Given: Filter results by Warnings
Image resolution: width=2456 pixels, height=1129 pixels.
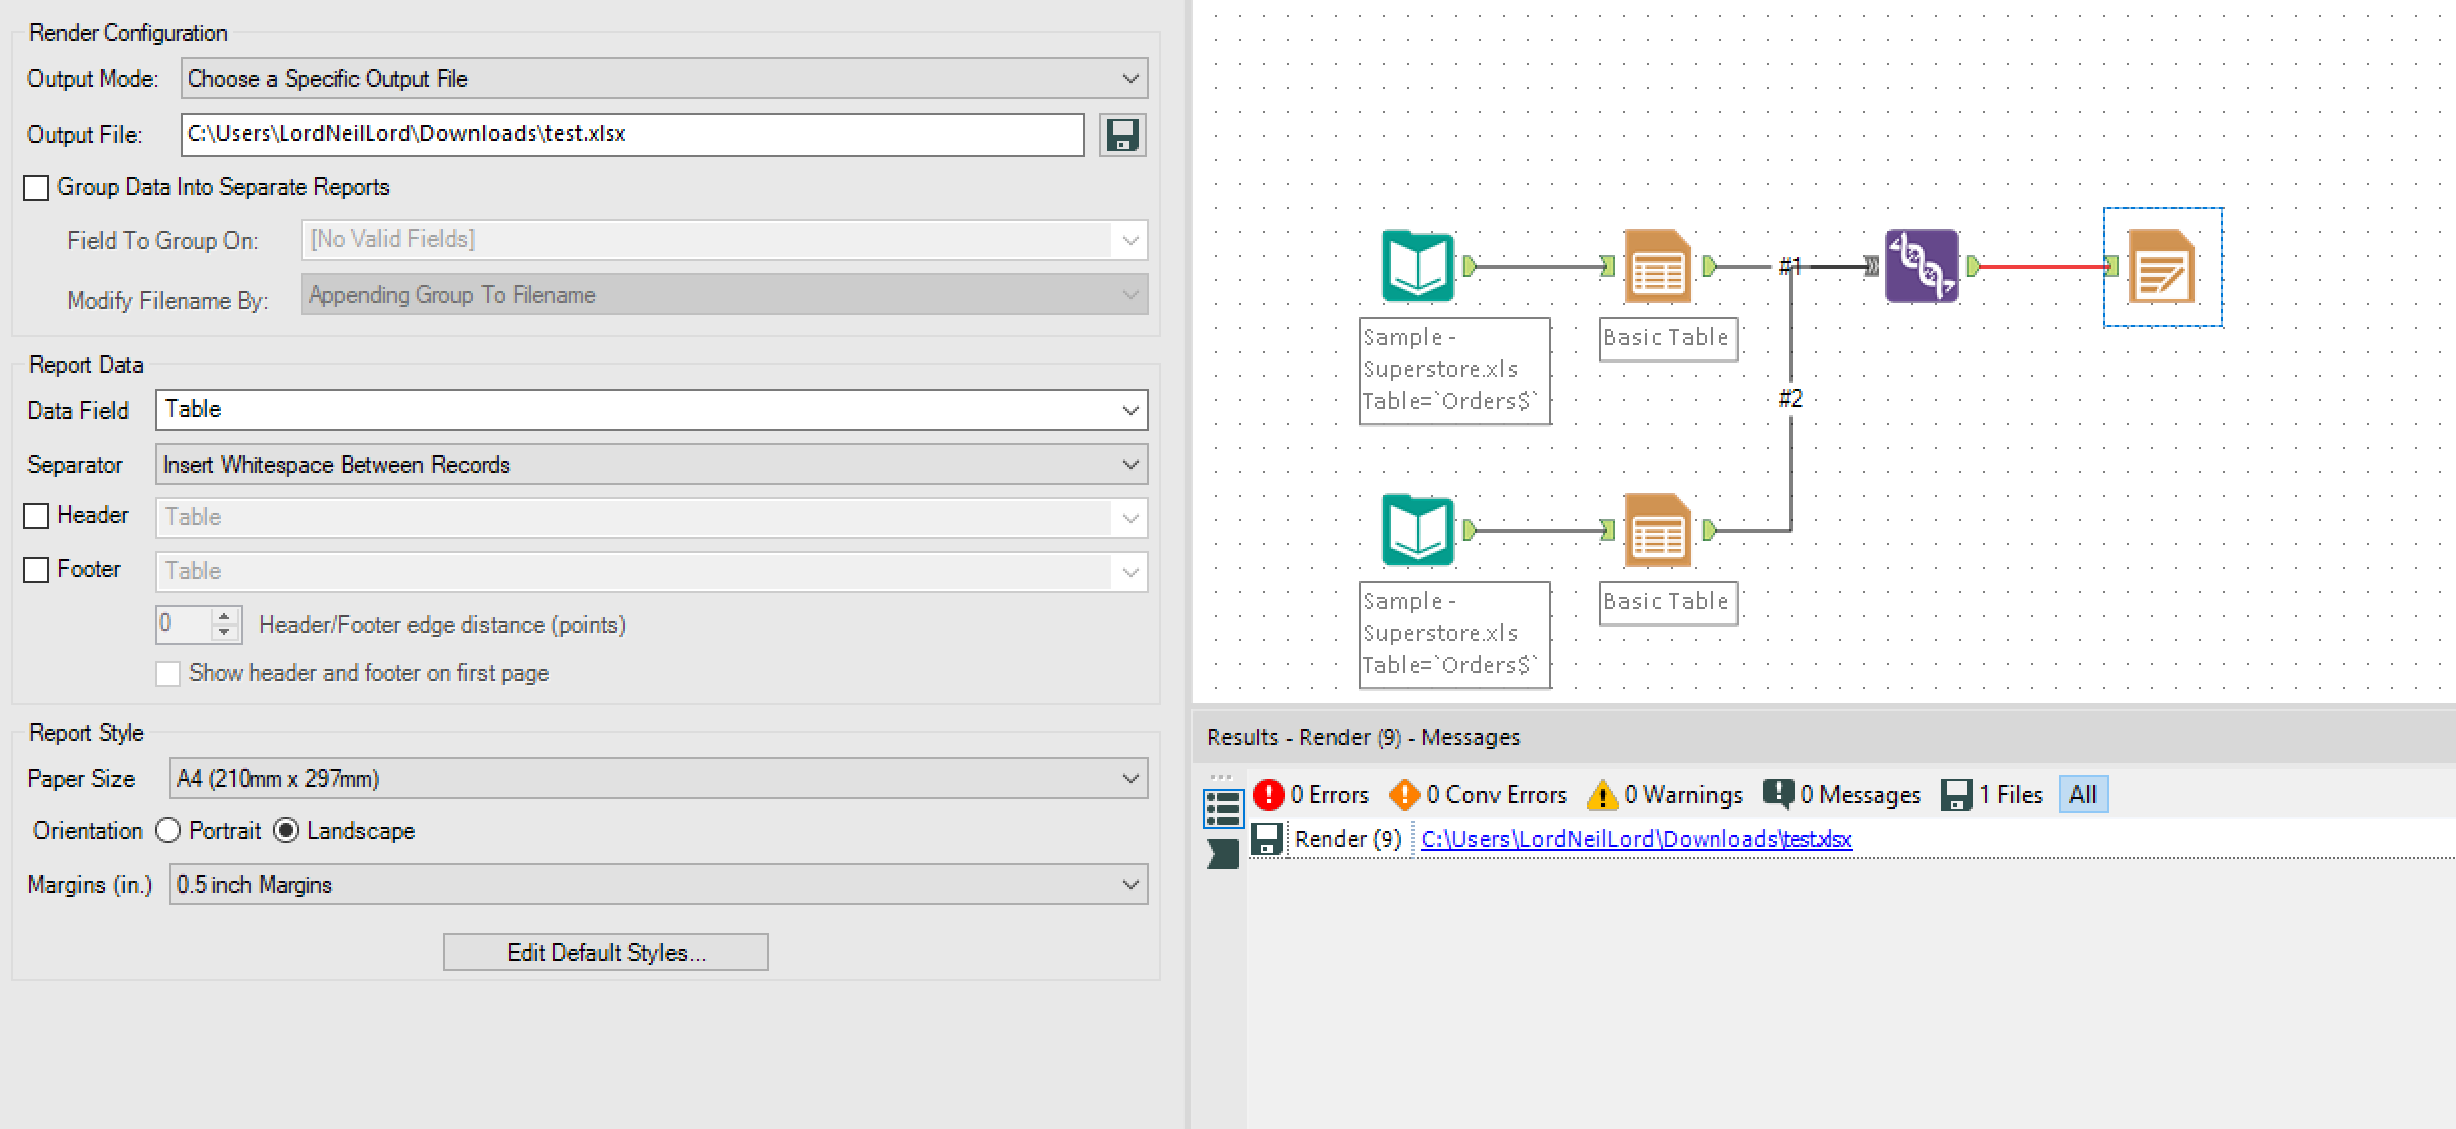Looking at the screenshot, I should coord(1665,795).
